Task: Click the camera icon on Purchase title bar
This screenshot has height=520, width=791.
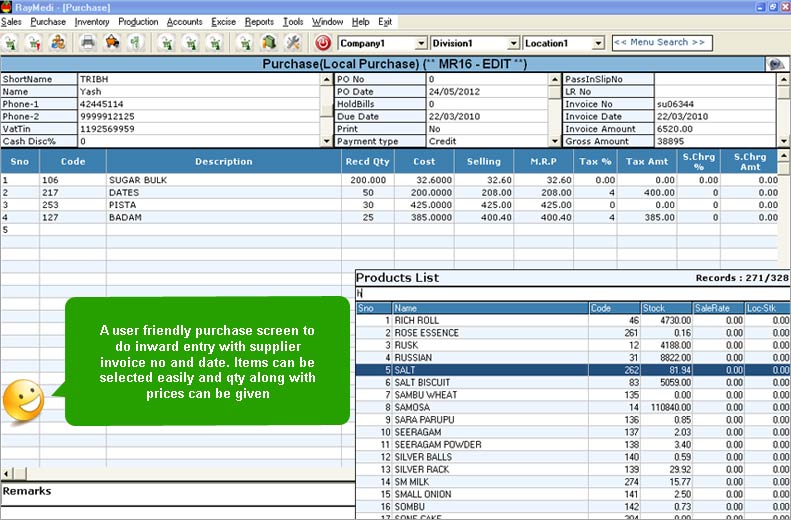Action: pyautogui.click(x=776, y=64)
